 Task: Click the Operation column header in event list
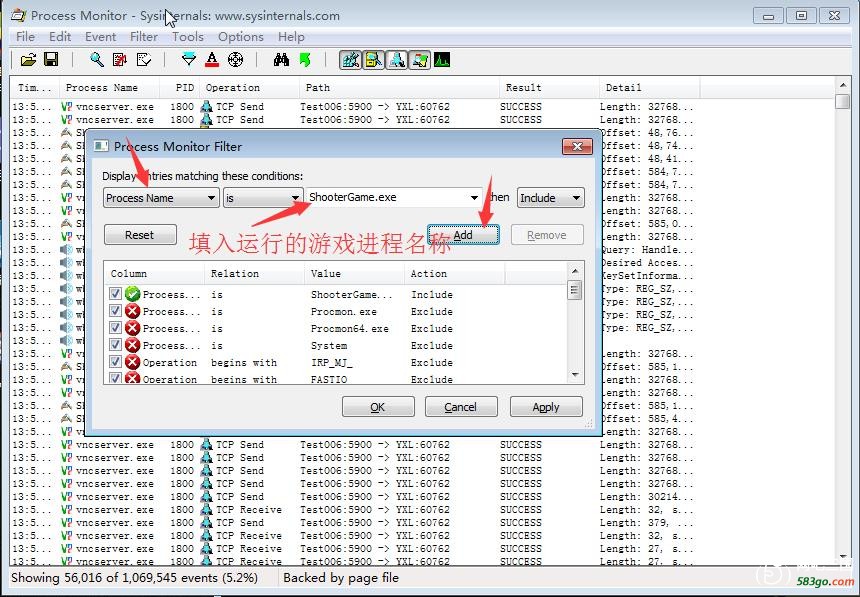click(x=250, y=88)
